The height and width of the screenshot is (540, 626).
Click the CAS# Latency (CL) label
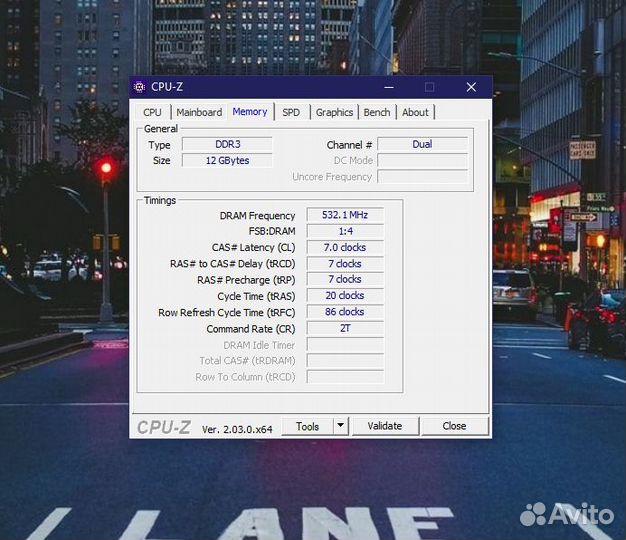(x=254, y=248)
